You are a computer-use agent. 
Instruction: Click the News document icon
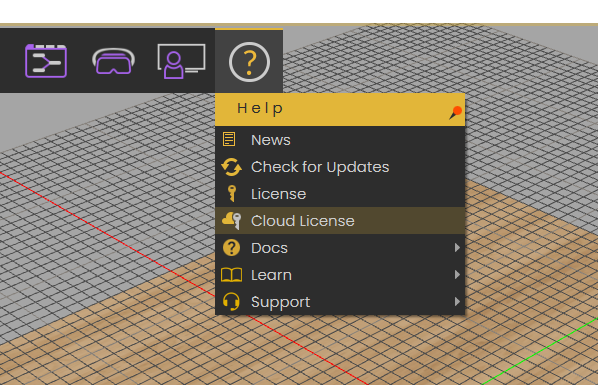(229, 139)
